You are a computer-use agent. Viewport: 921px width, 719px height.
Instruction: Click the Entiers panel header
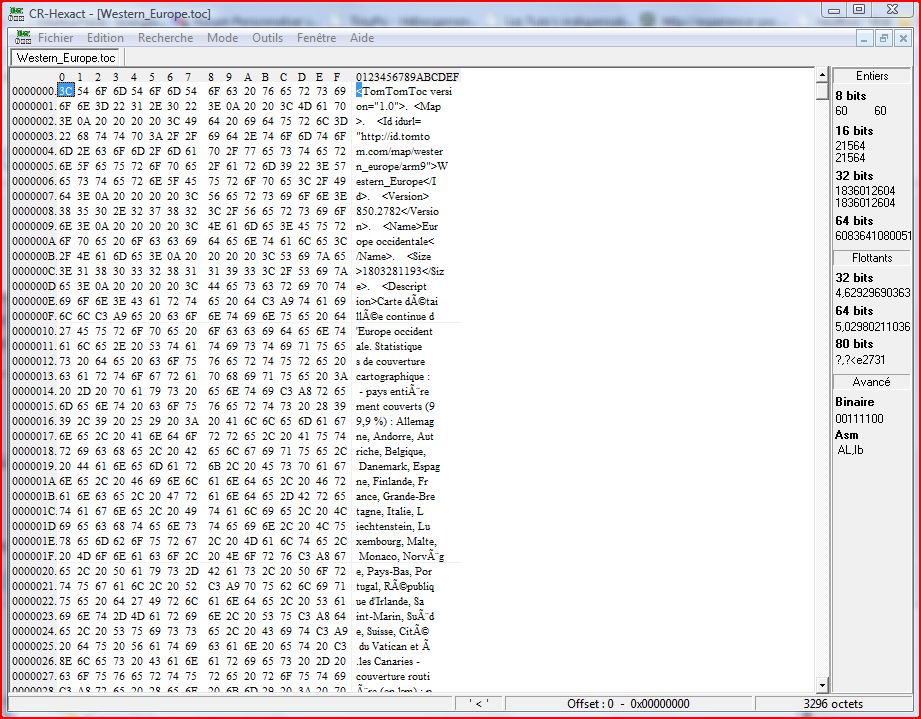click(x=872, y=76)
